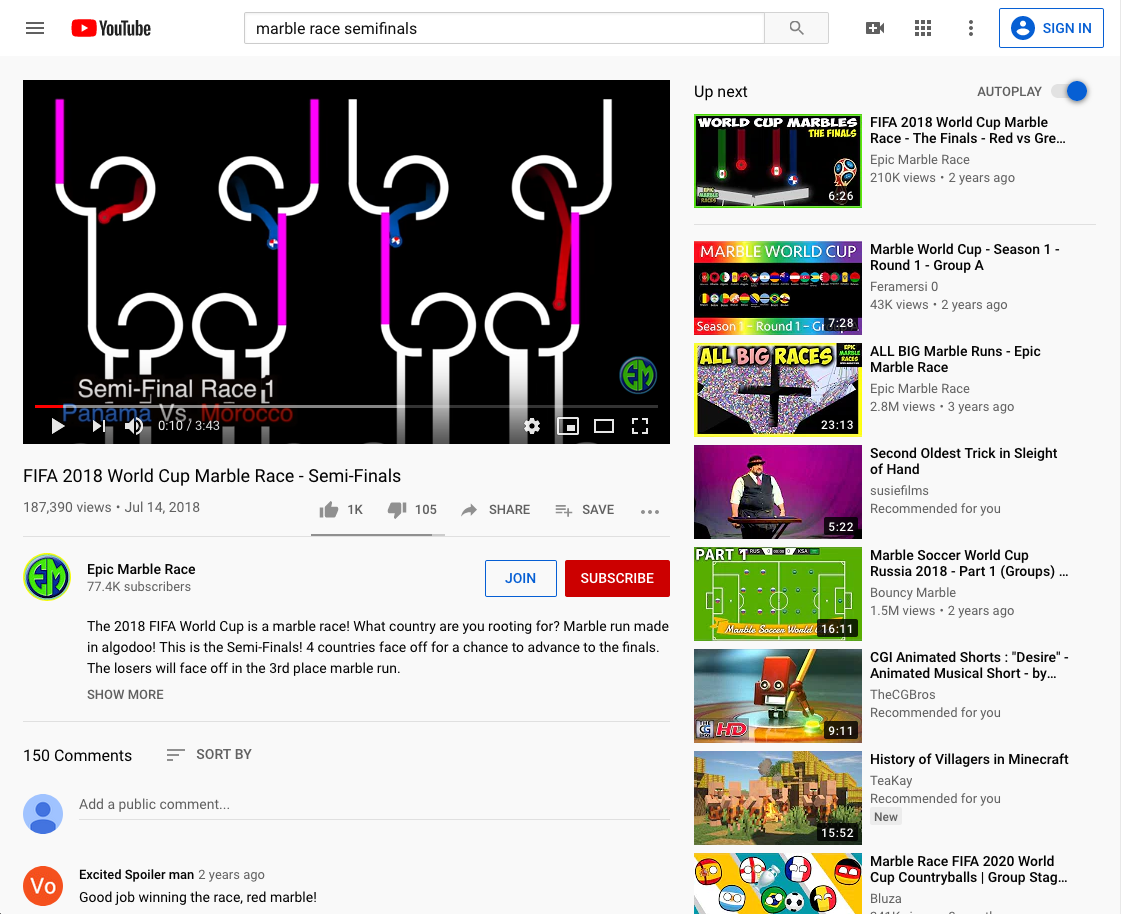Image resolution: width=1121 pixels, height=914 pixels.
Task: Open the comments SORT BY menu
Action: [209, 755]
